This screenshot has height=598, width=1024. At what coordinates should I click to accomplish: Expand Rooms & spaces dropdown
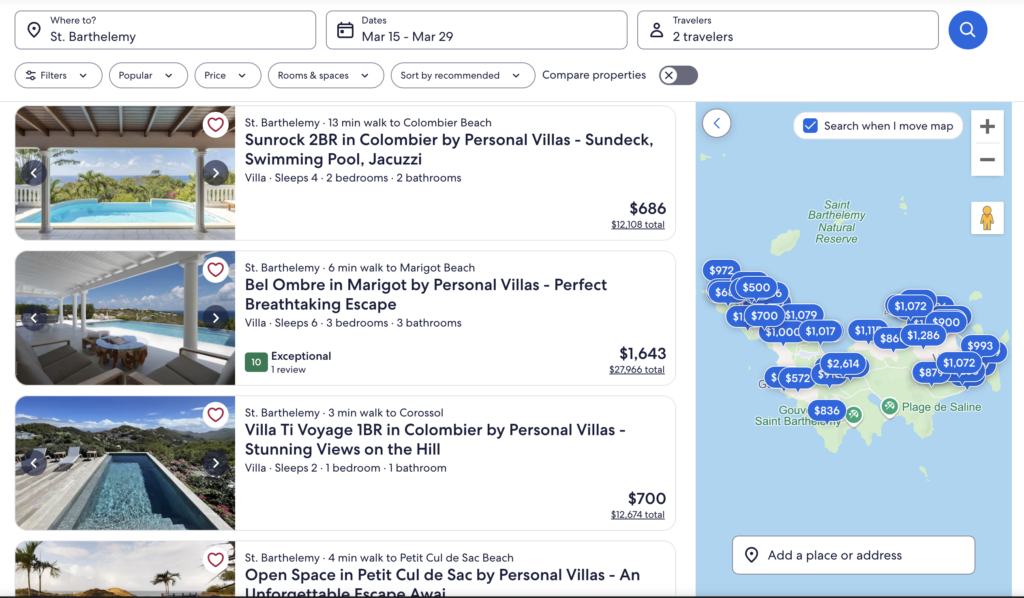326,76
